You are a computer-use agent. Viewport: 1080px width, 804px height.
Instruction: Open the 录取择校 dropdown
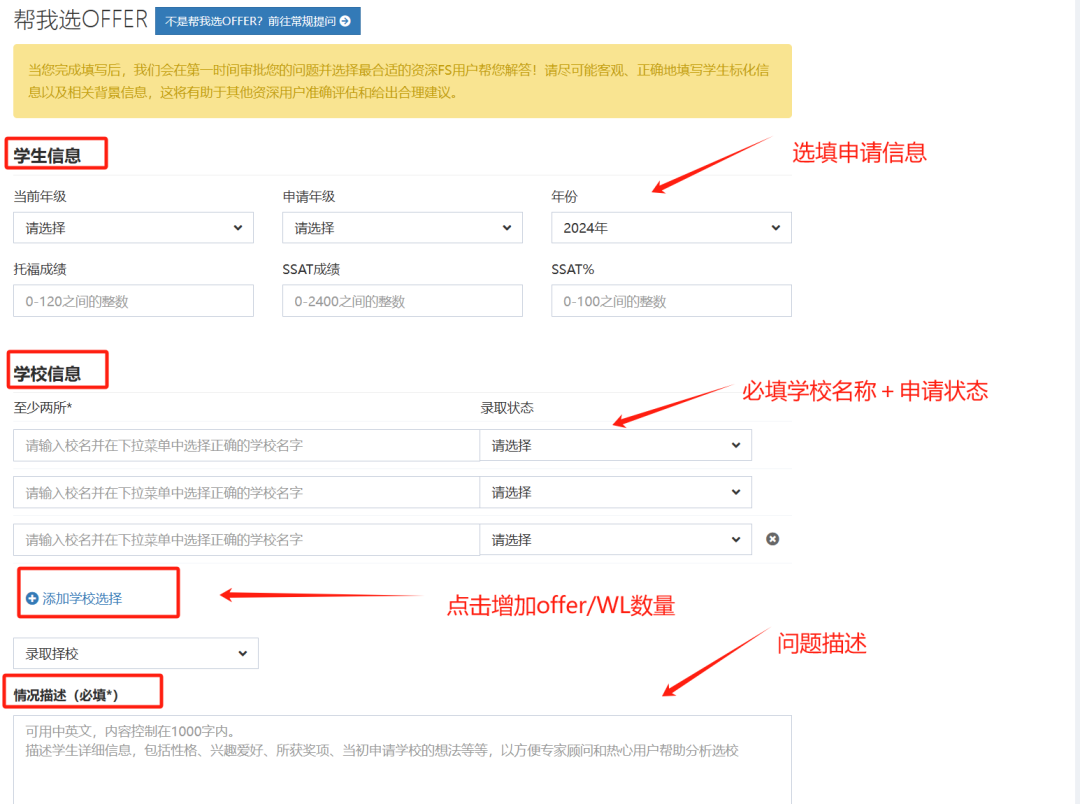(136, 653)
